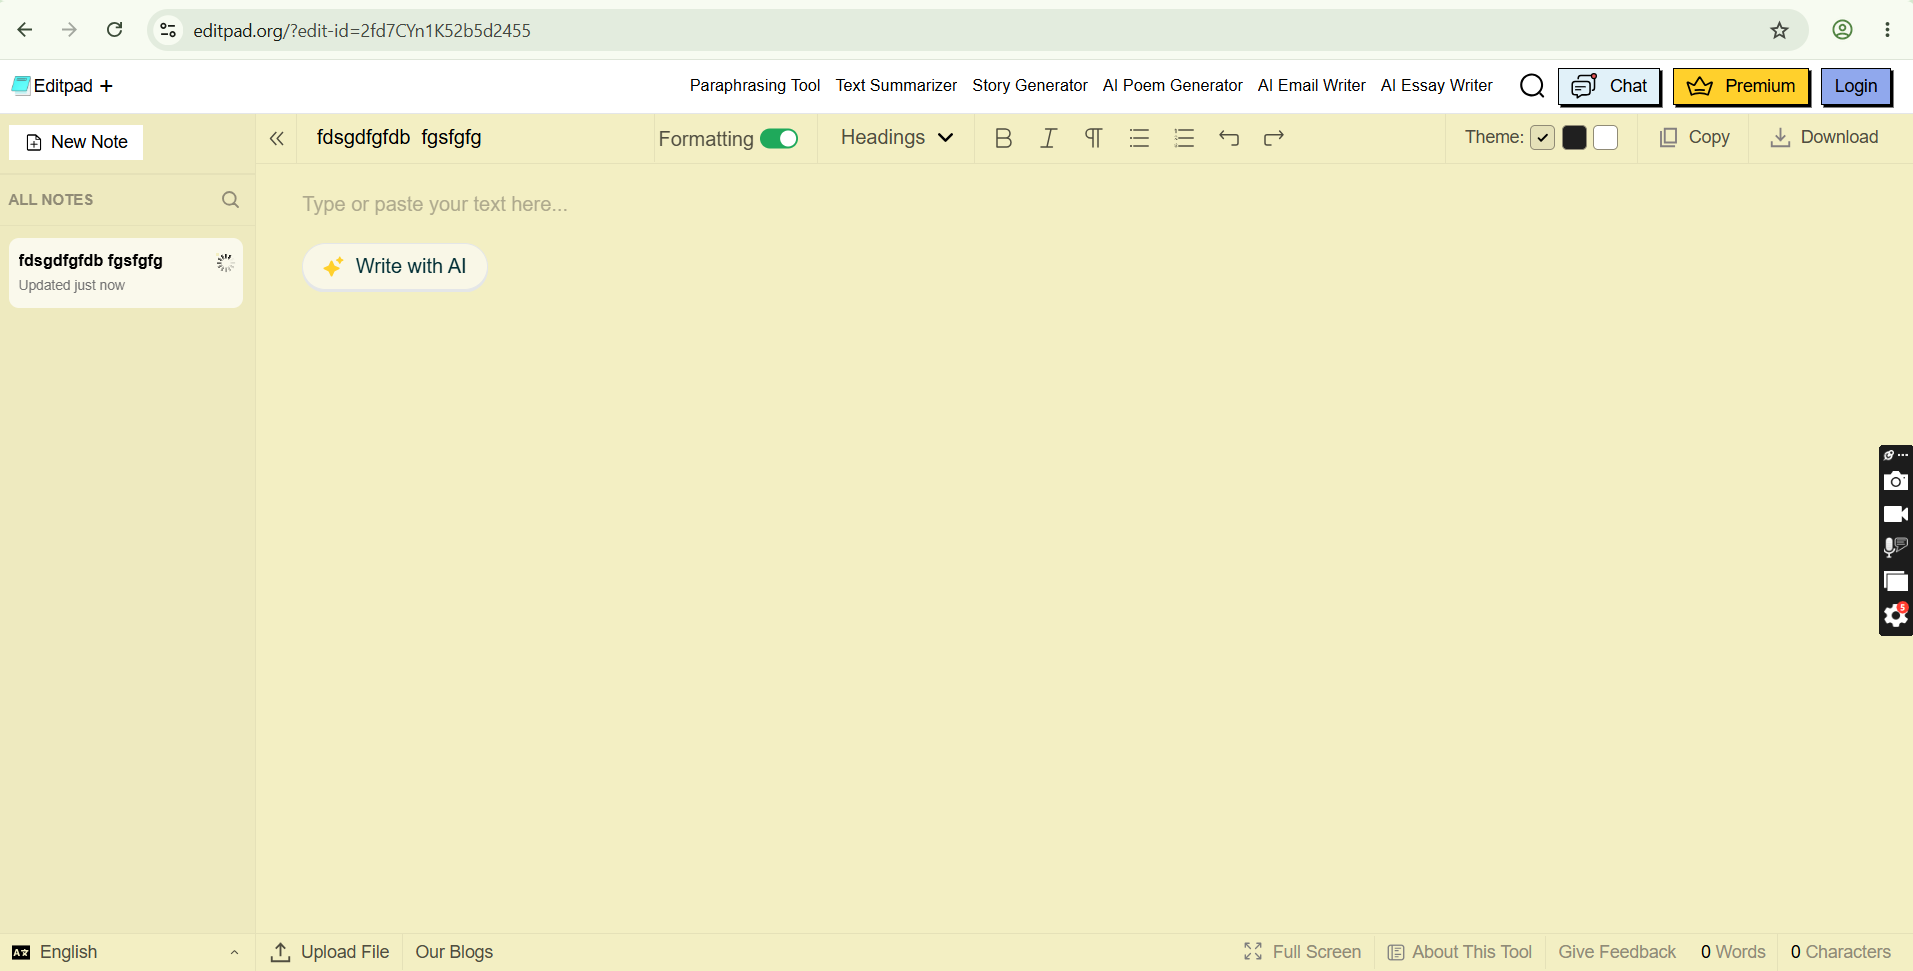Click the 0 Words counter
Viewport: 1913px width, 971px height.
click(x=1733, y=952)
